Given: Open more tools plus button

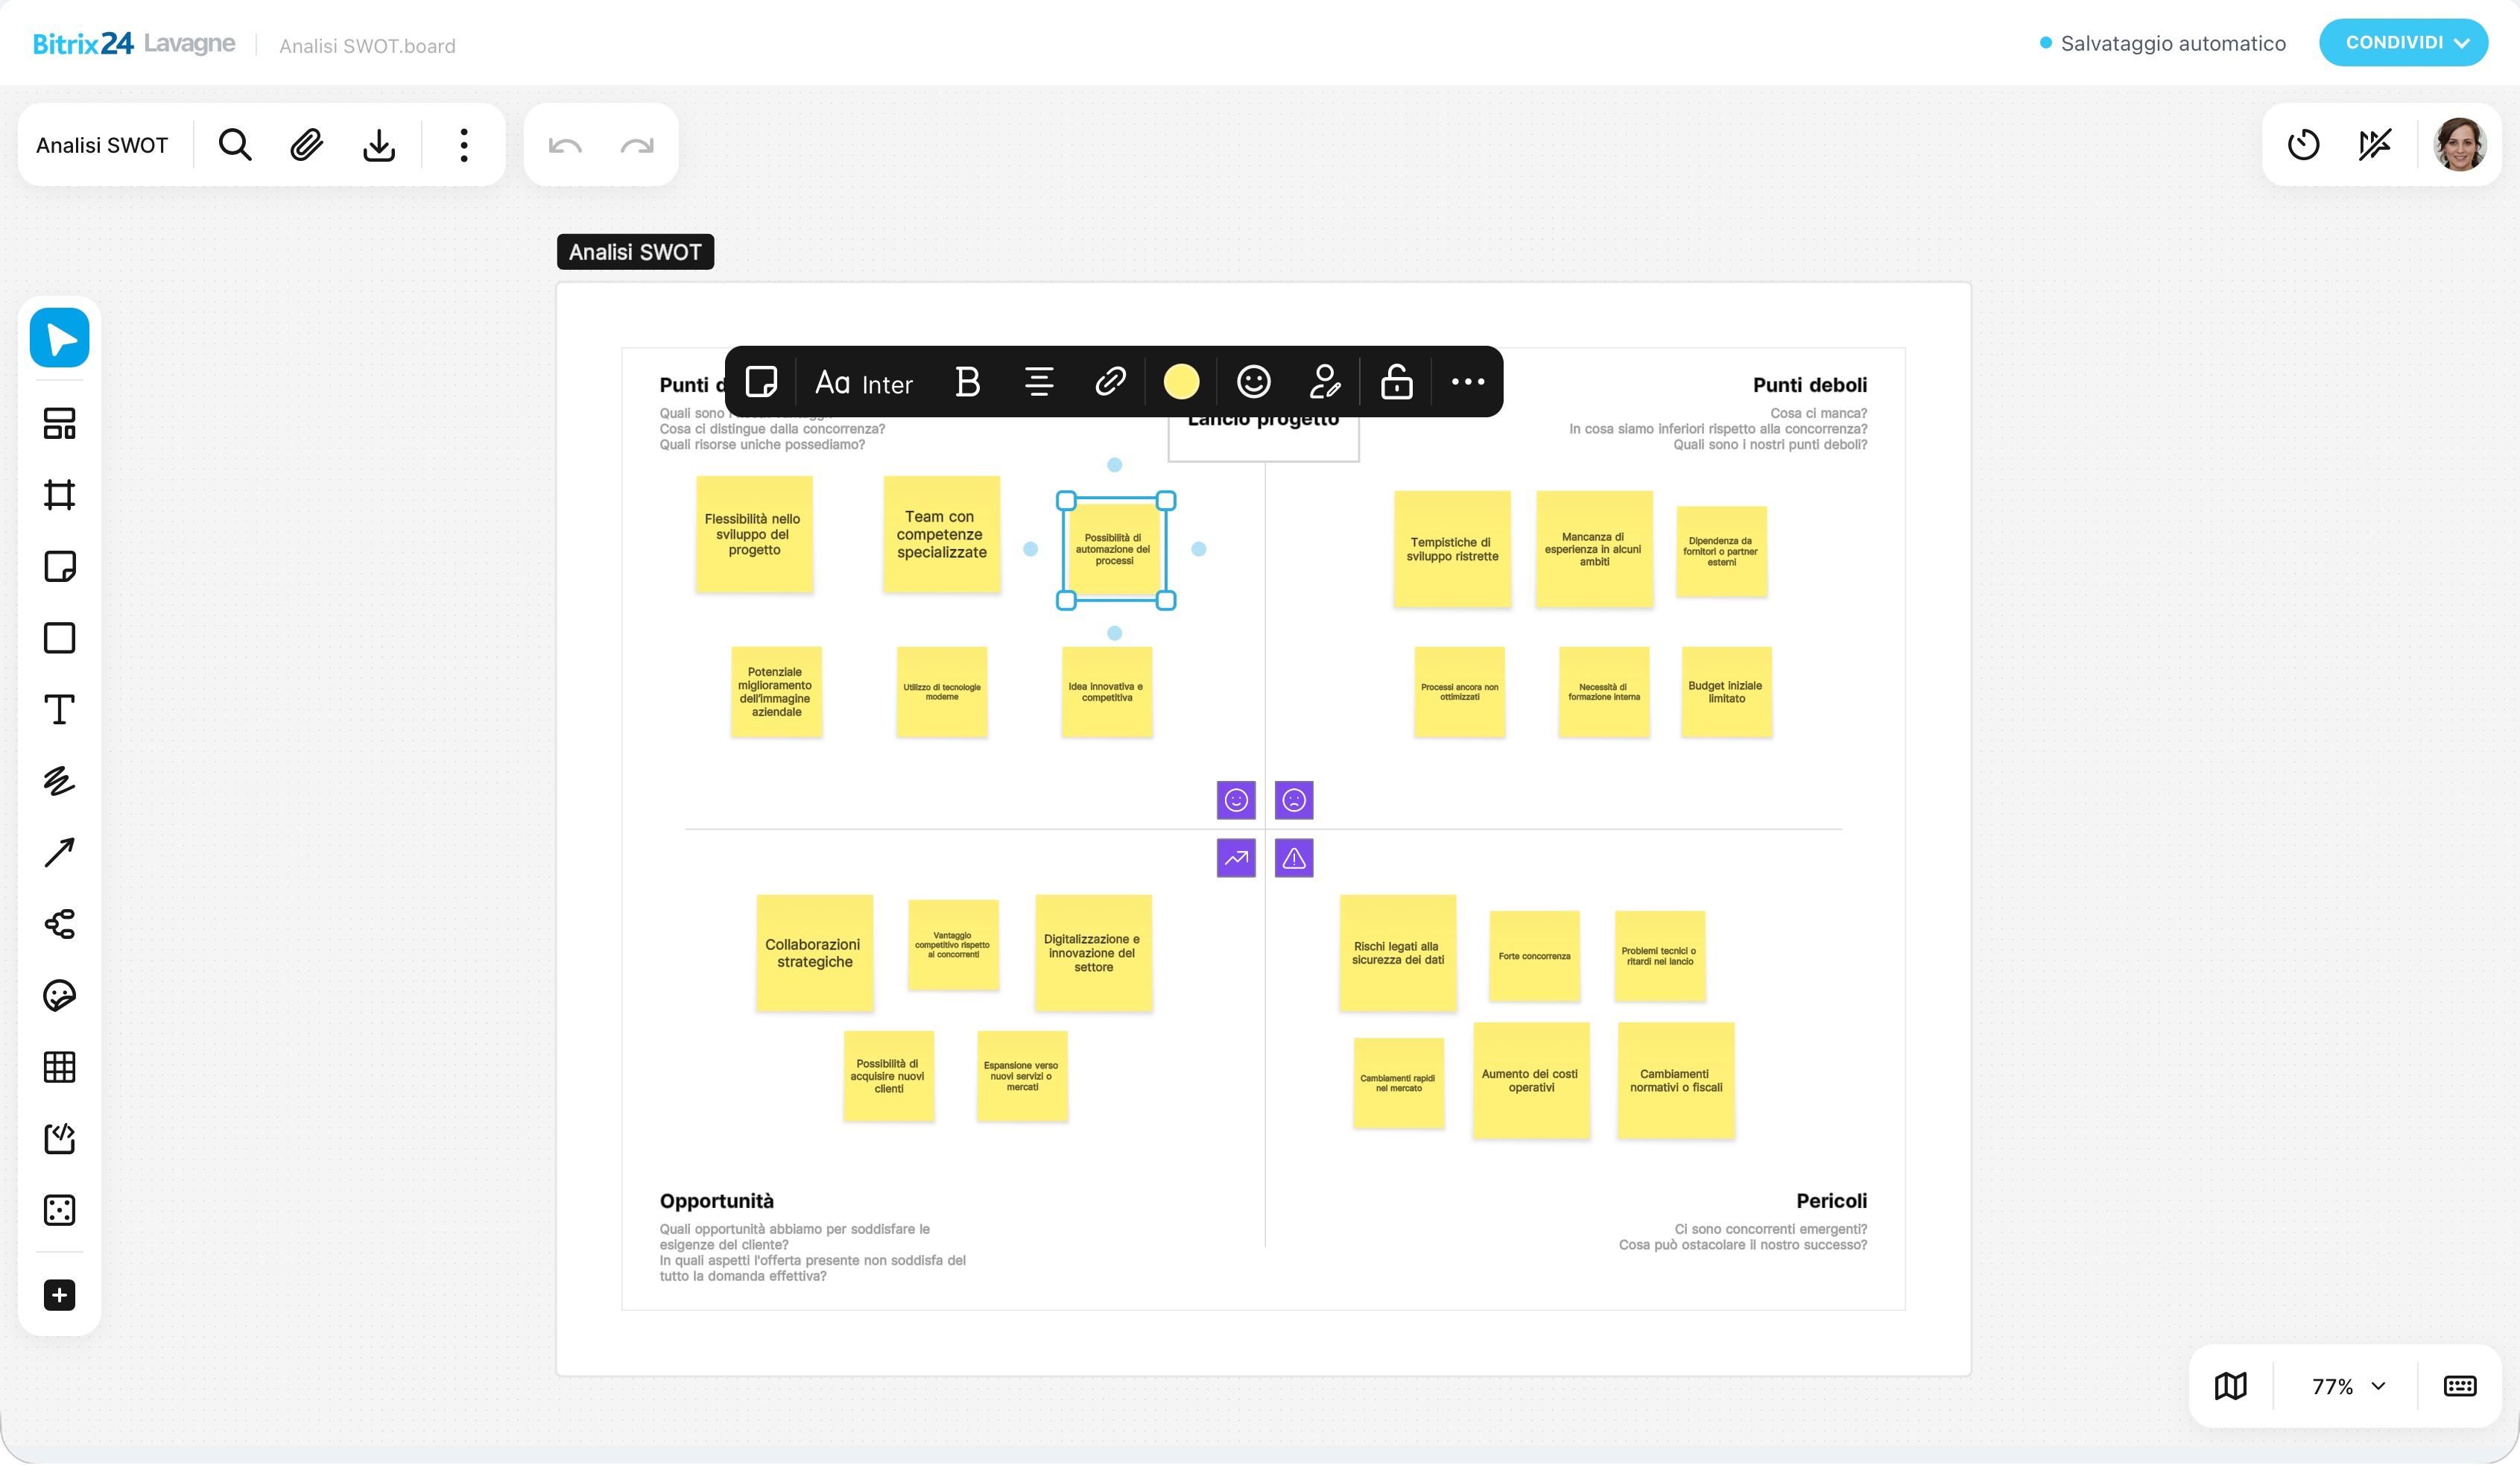Looking at the screenshot, I should pos(59,1295).
